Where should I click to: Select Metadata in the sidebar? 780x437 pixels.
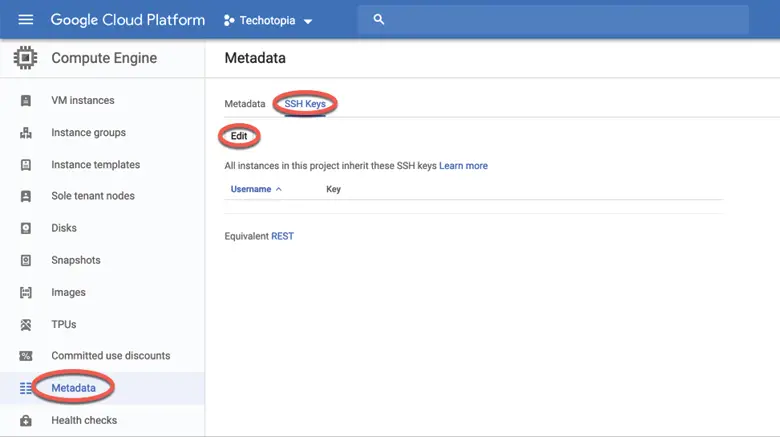tap(73, 388)
